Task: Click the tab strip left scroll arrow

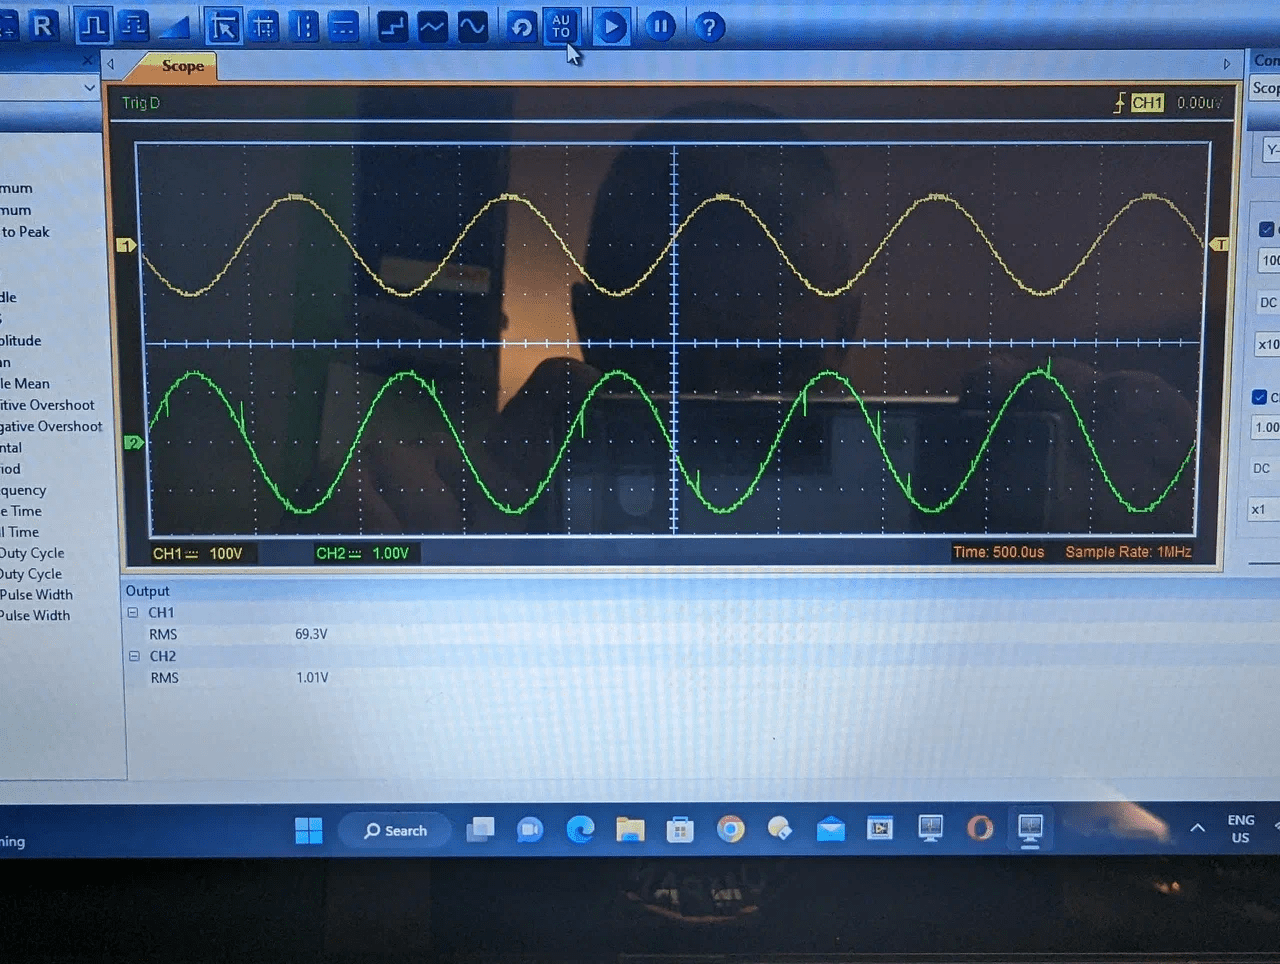Action: click(111, 64)
